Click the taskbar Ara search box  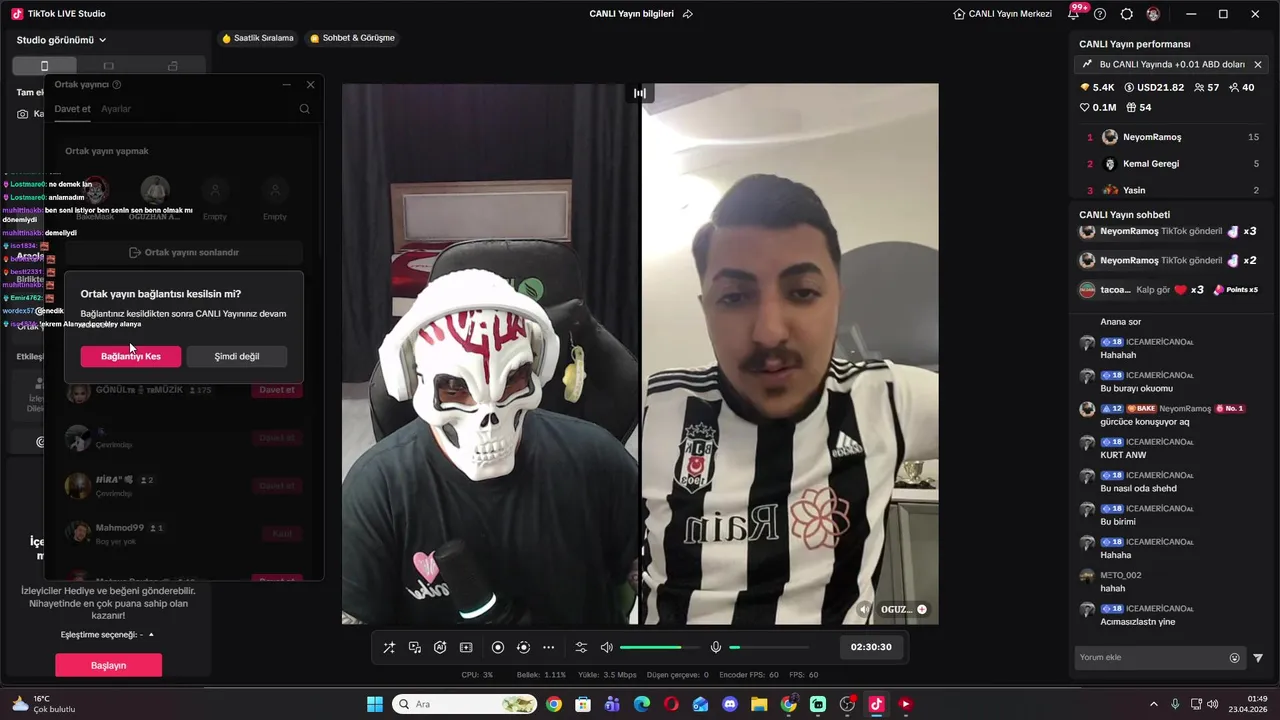(465, 704)
